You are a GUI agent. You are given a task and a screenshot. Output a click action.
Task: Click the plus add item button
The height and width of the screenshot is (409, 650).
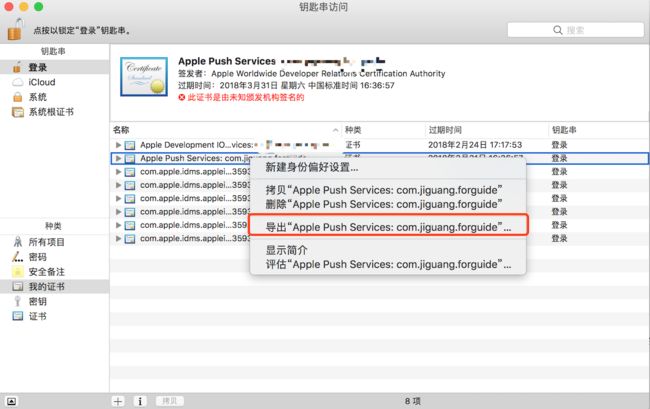[x=118, y=401]
